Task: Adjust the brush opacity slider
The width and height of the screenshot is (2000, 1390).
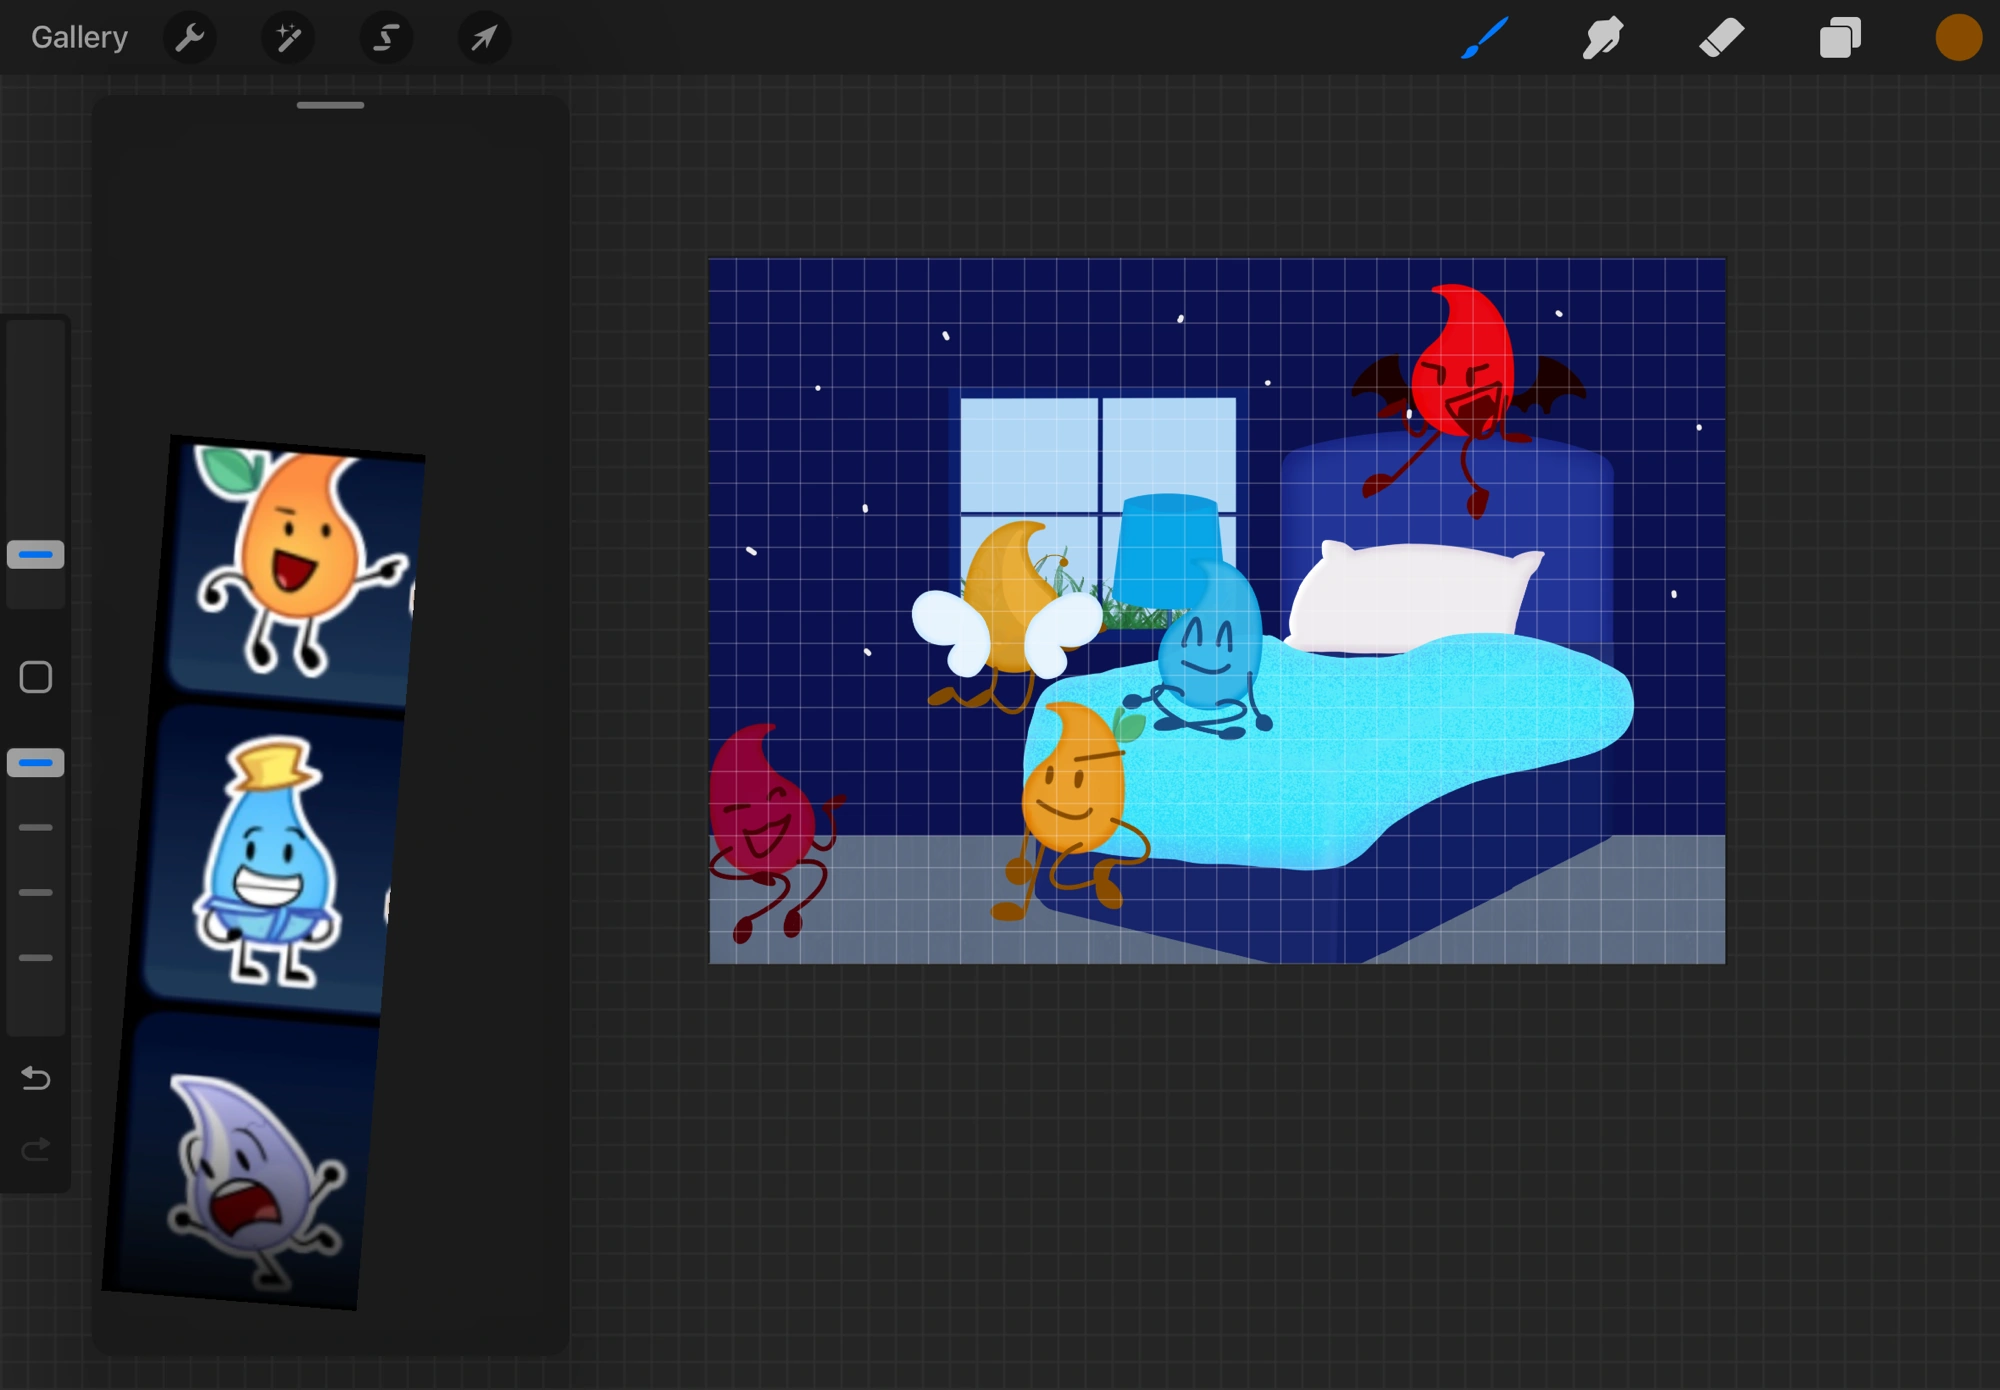Action: click(35, 762)
